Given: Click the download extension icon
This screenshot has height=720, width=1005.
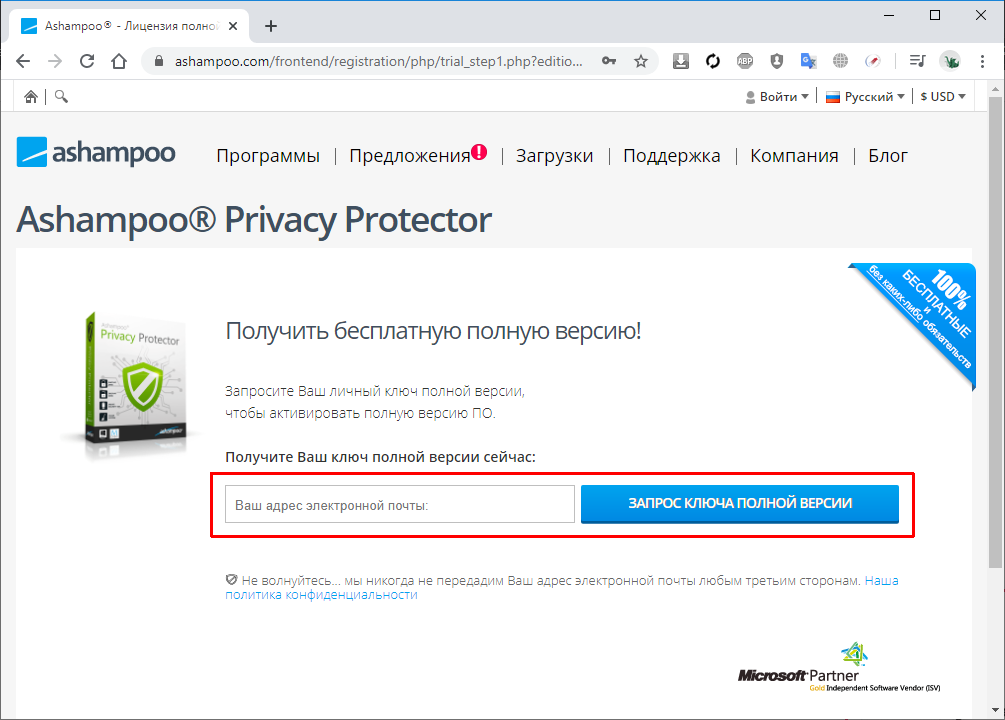Looking at the screenshot, I should (x=681, y=60).
